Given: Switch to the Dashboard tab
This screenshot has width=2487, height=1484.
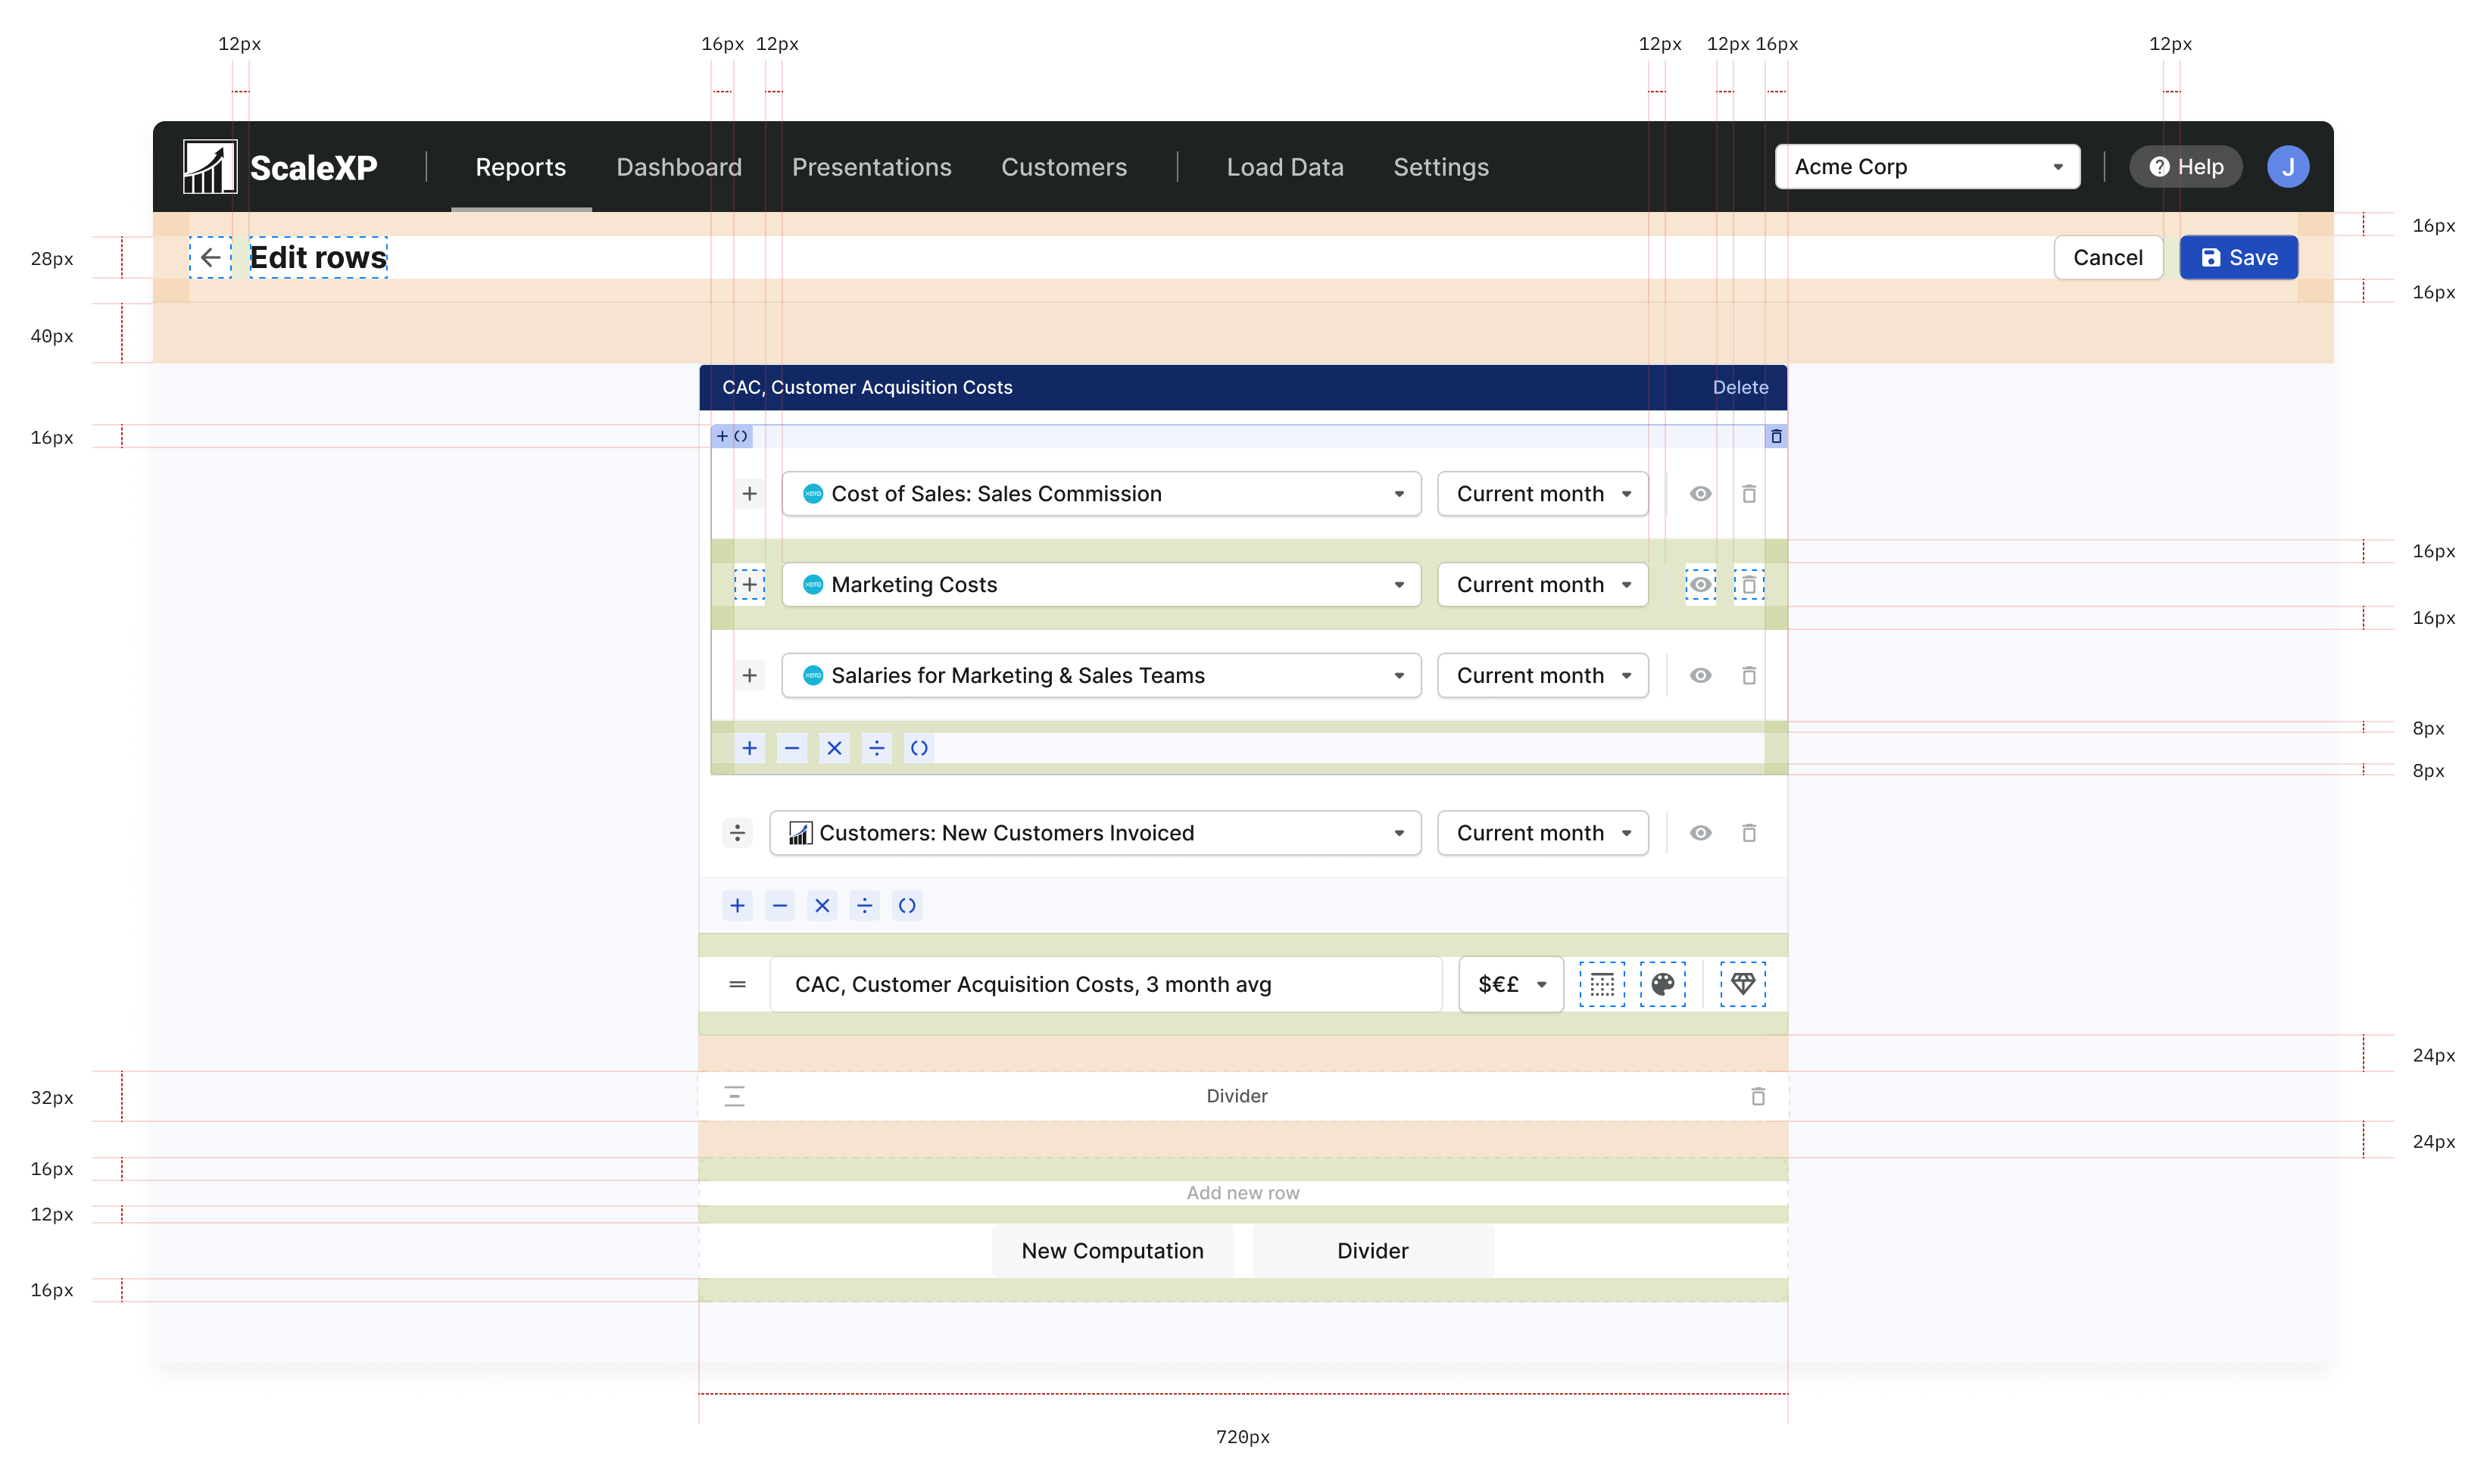Looking at the screenshot, I should pos(678,167).
